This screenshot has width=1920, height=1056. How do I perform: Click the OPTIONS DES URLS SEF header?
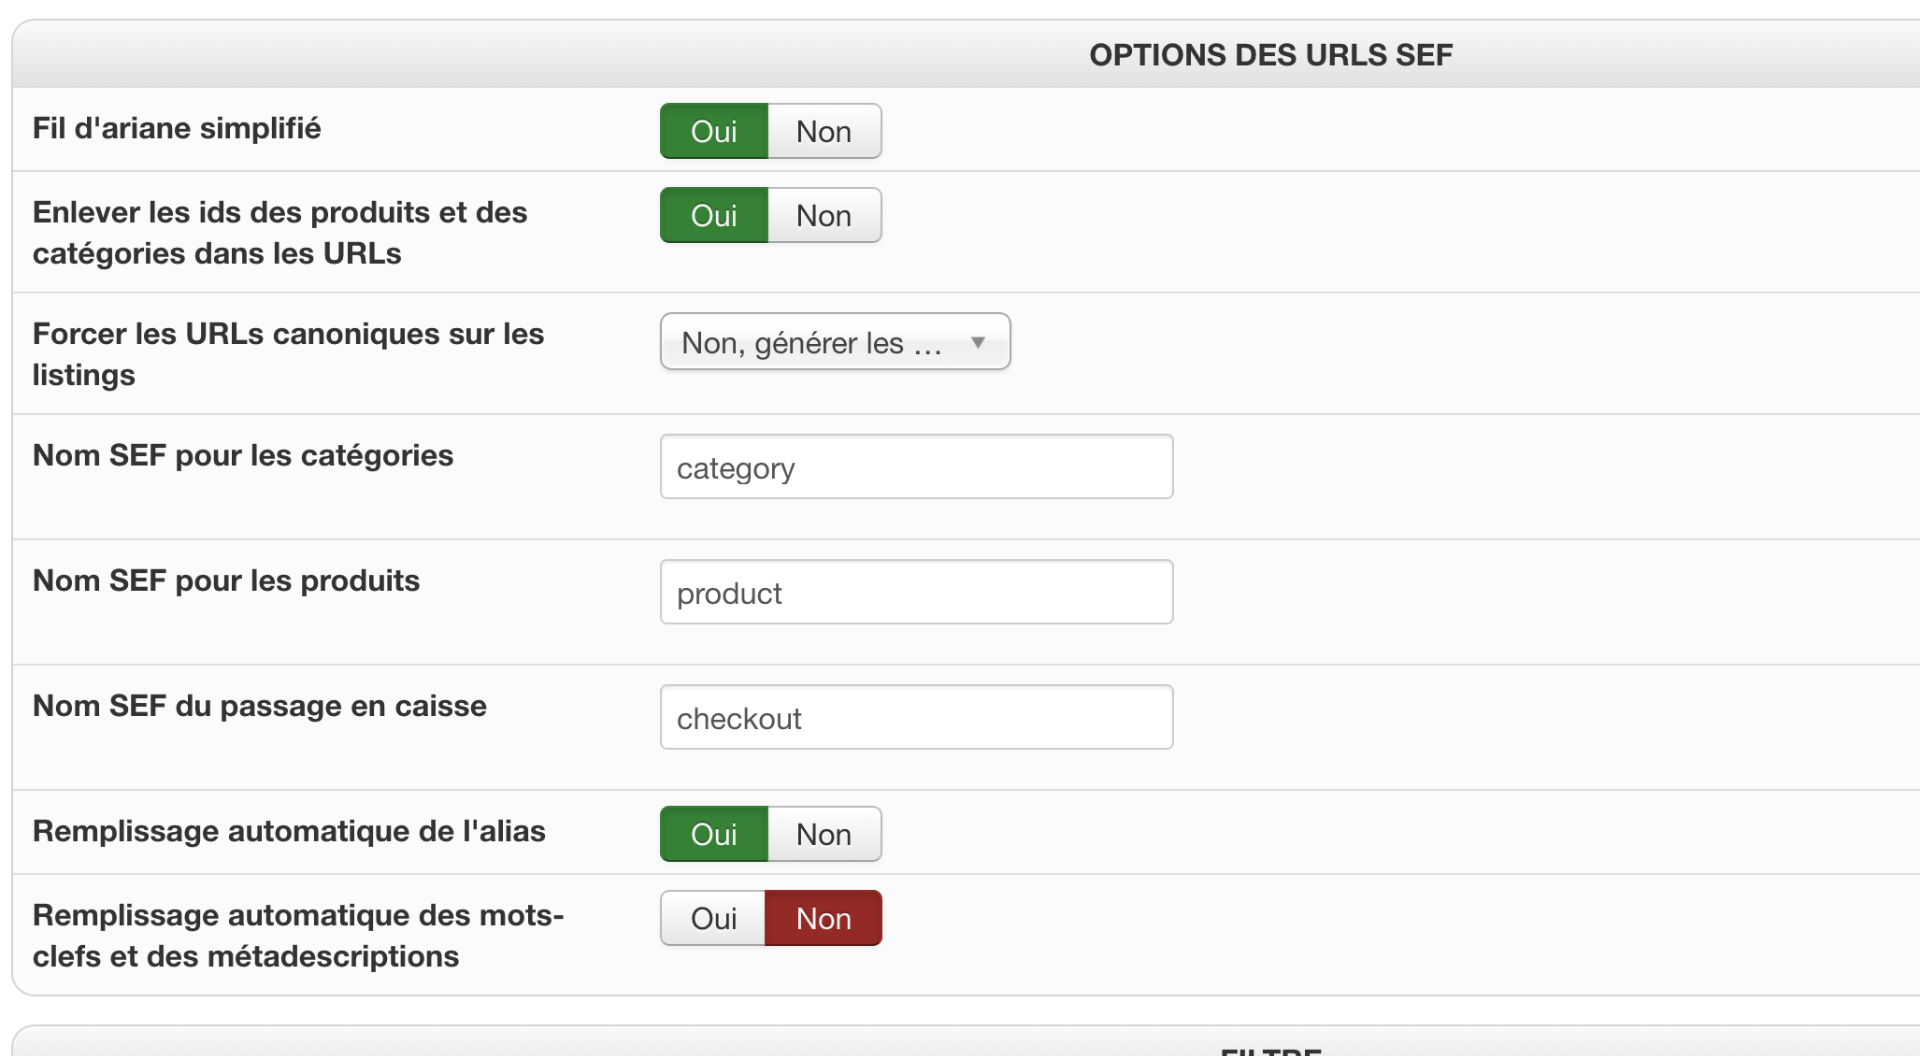[1270, 55]
